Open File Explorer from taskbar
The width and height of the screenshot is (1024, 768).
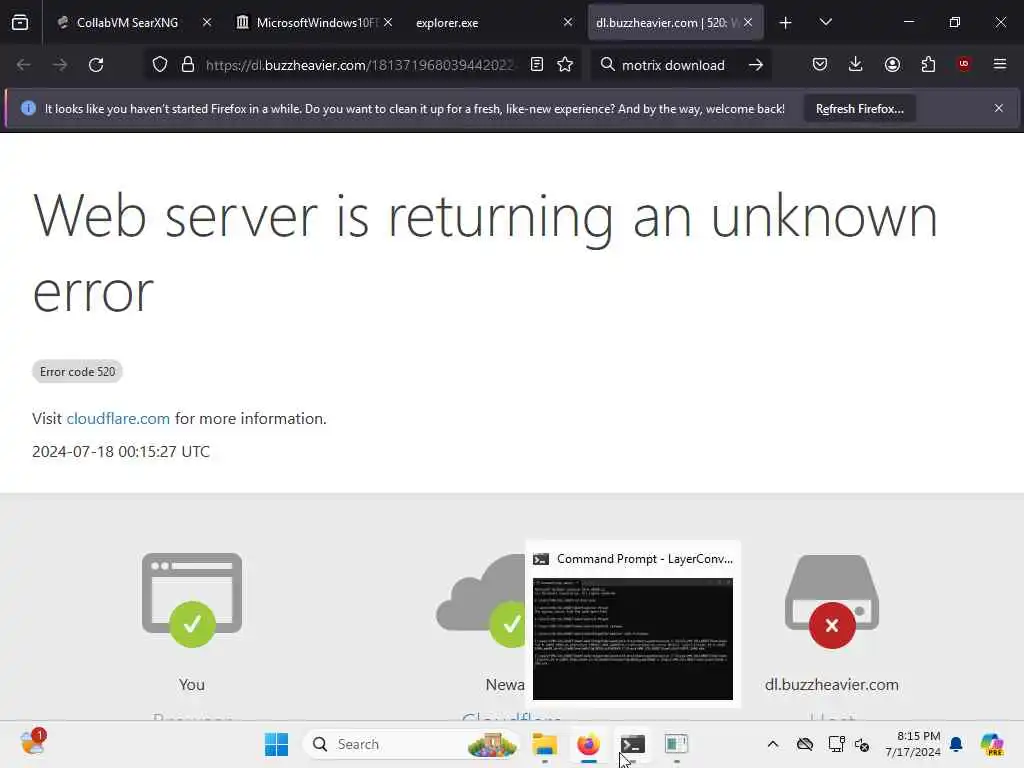(x=544, y=744)
